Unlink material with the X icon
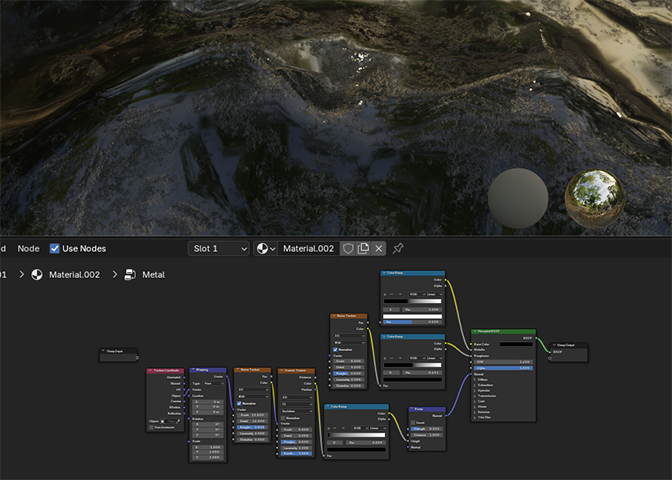672x480 pixels. coord(380,248)
